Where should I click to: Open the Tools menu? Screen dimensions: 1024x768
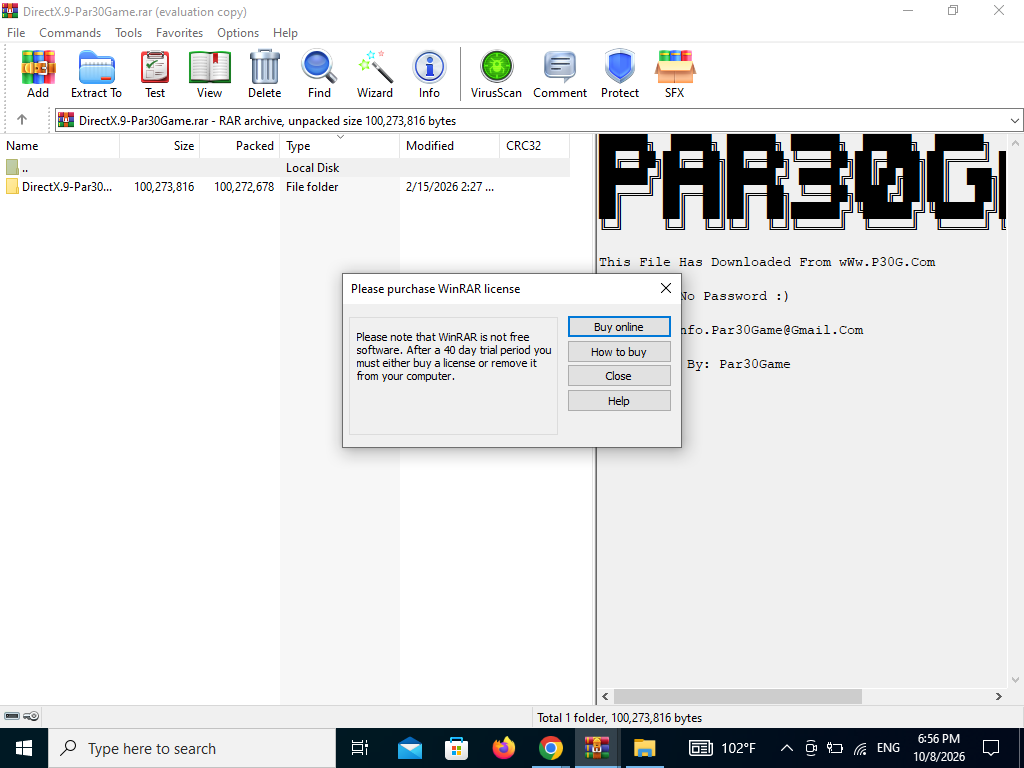[x=129, y=33]
